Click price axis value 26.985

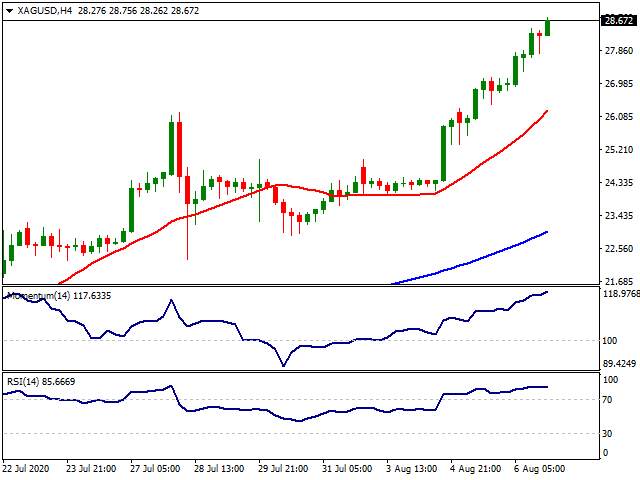(619, 84)
